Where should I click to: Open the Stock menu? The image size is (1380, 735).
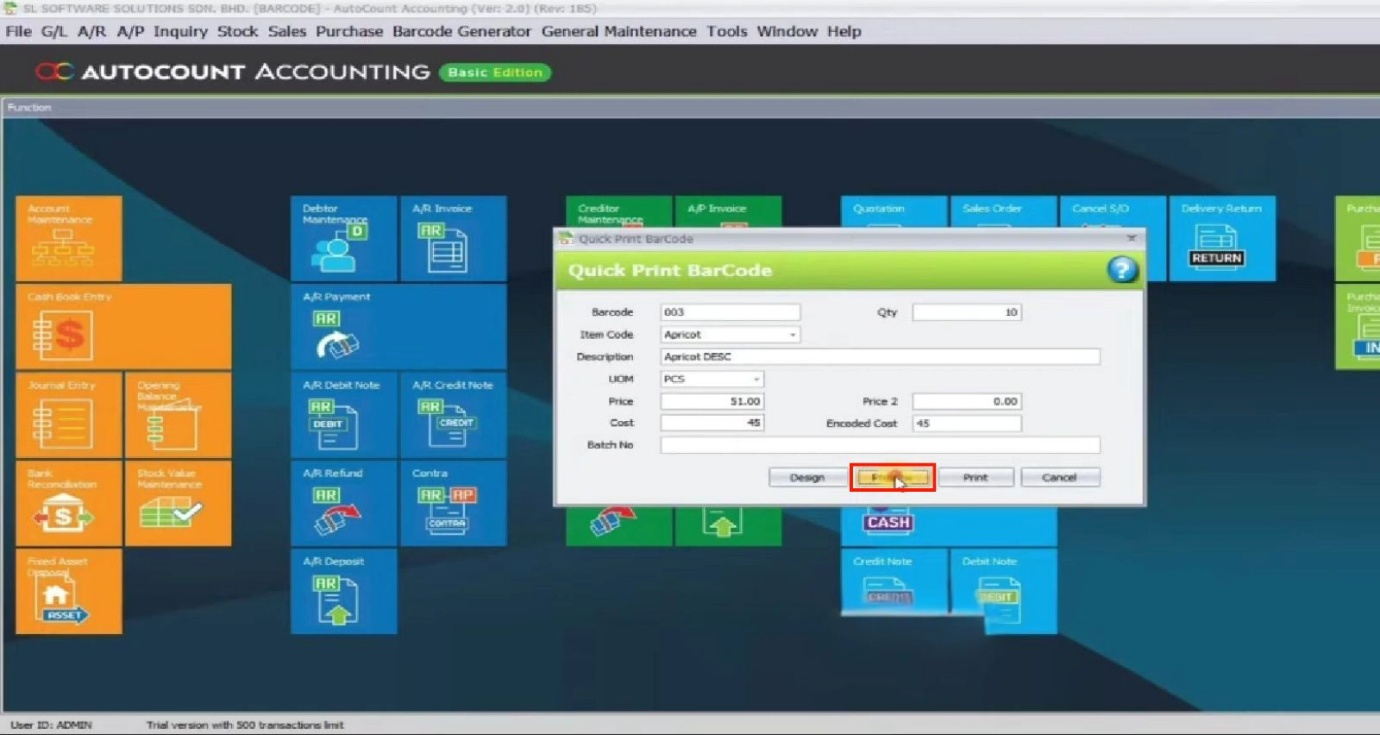(x=237, y=31)
